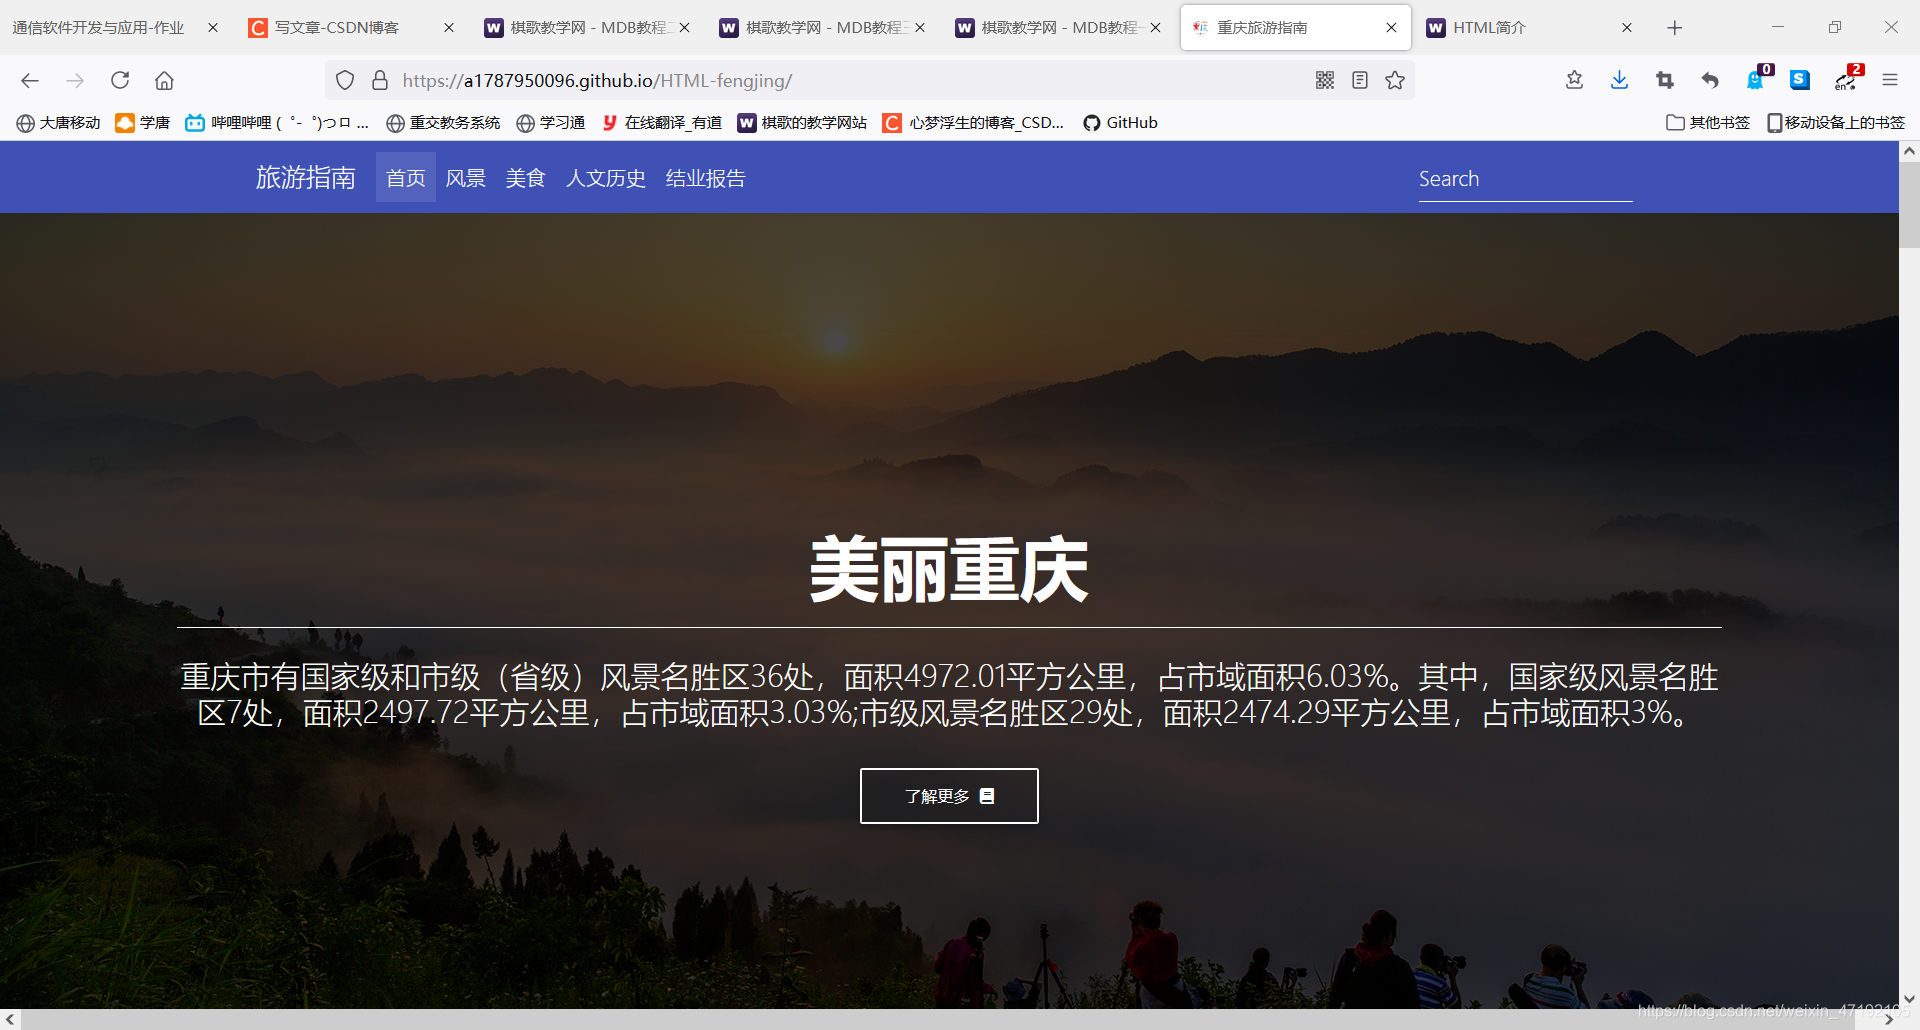Open the tracking protection shield
The height and width of the screenshot is (1030, 1920).
coord(345,80)
